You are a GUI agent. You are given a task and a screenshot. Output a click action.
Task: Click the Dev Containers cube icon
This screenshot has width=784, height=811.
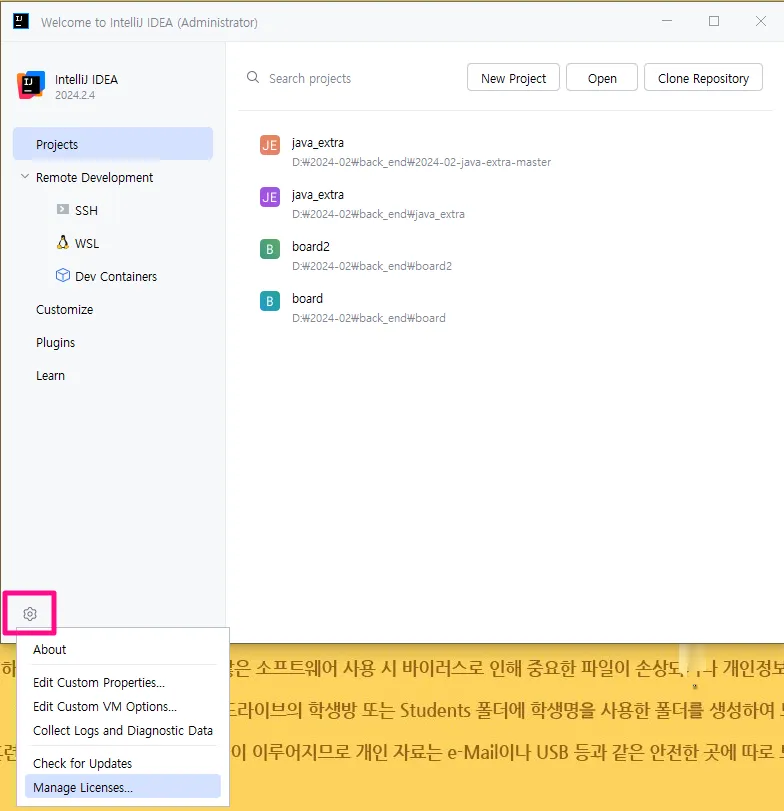pyautogui.click(x=63, y=275)
